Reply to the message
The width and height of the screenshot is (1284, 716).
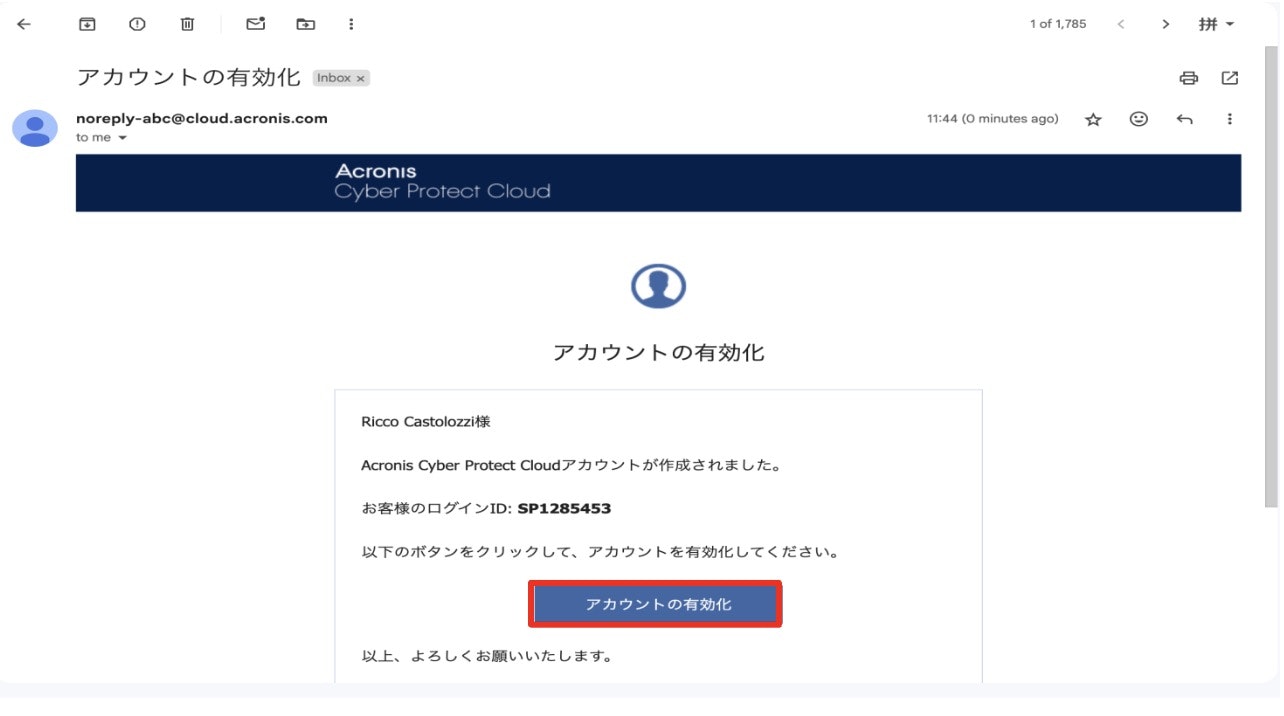tap(1184, 119)
